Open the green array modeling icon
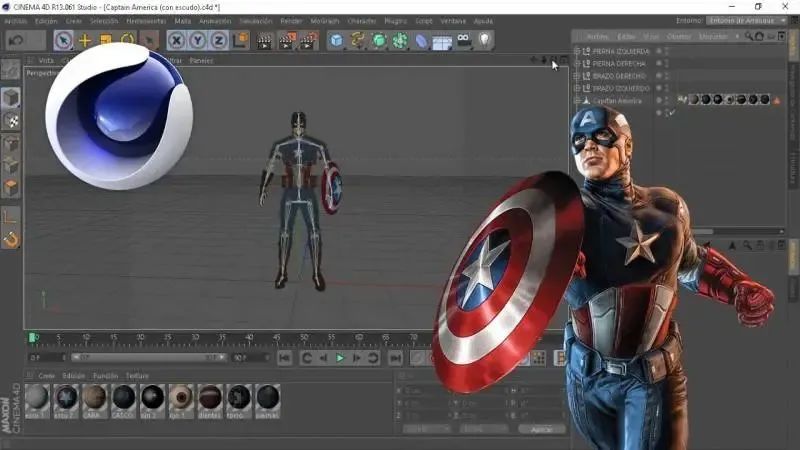800x450 pixels. (400, 40)
